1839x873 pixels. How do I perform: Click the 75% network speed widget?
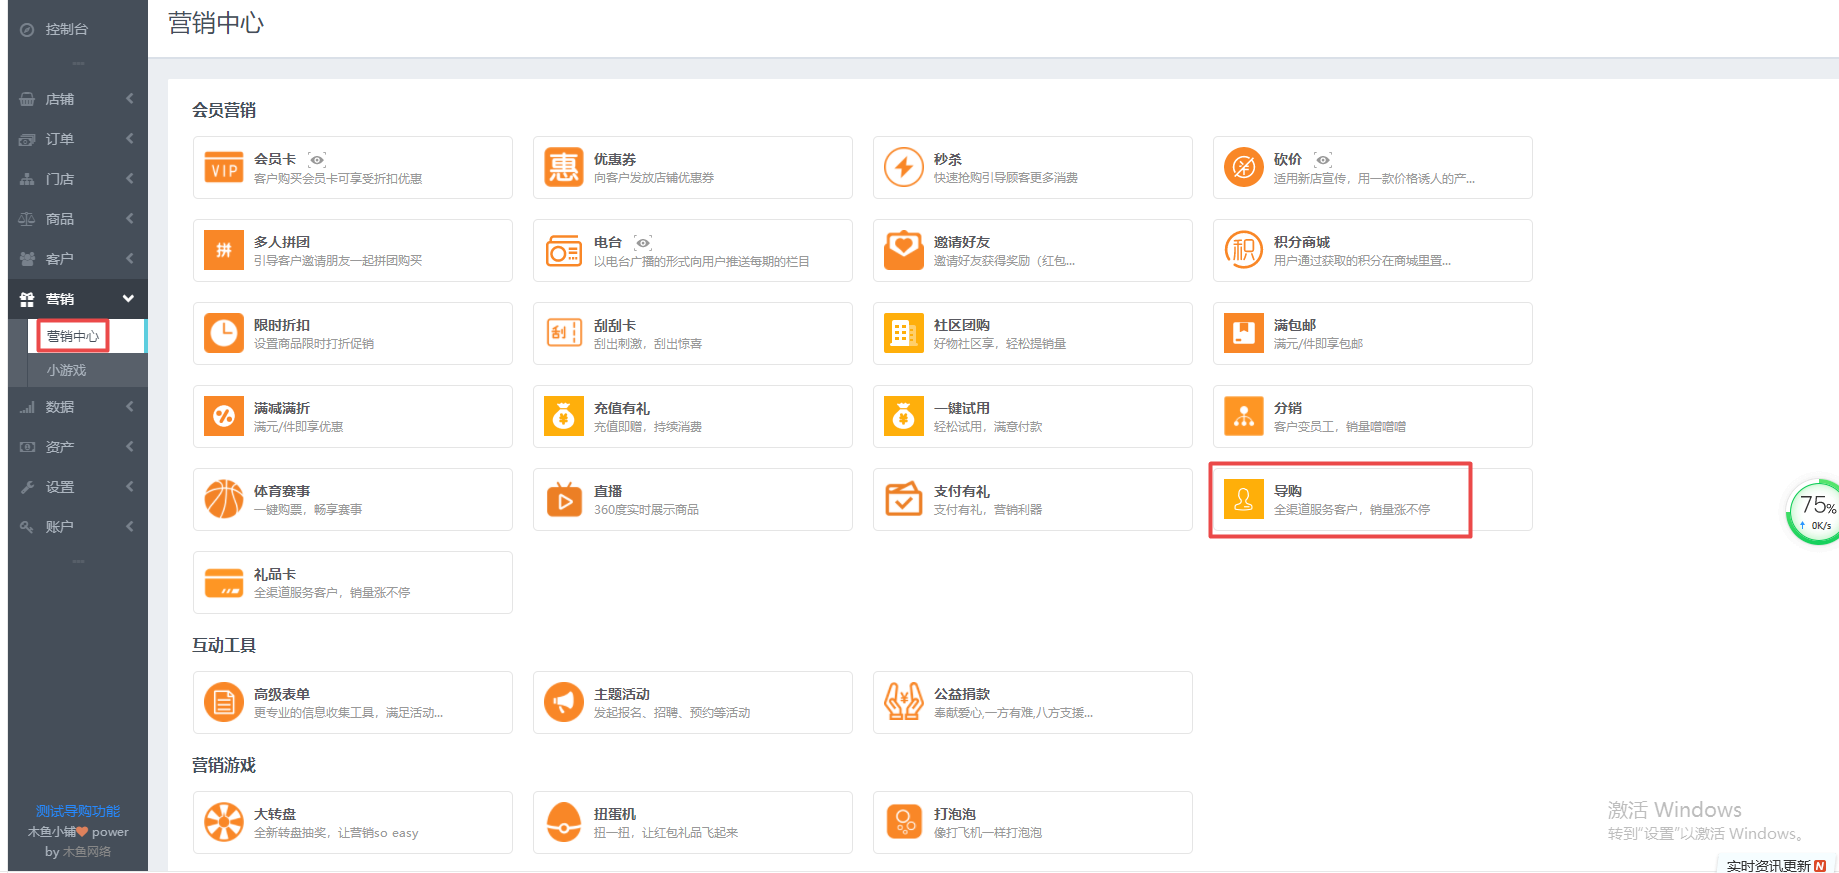coord(1814,512)
